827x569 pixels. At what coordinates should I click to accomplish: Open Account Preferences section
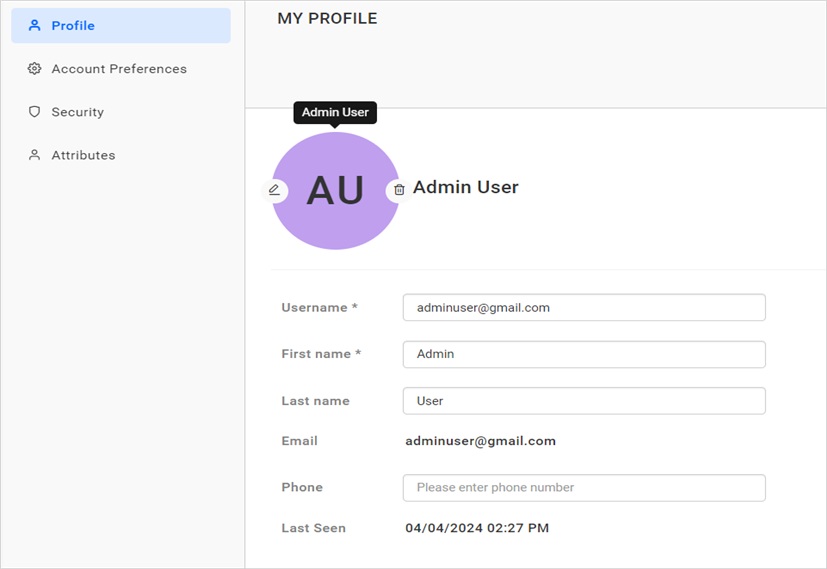coord(121,69)
